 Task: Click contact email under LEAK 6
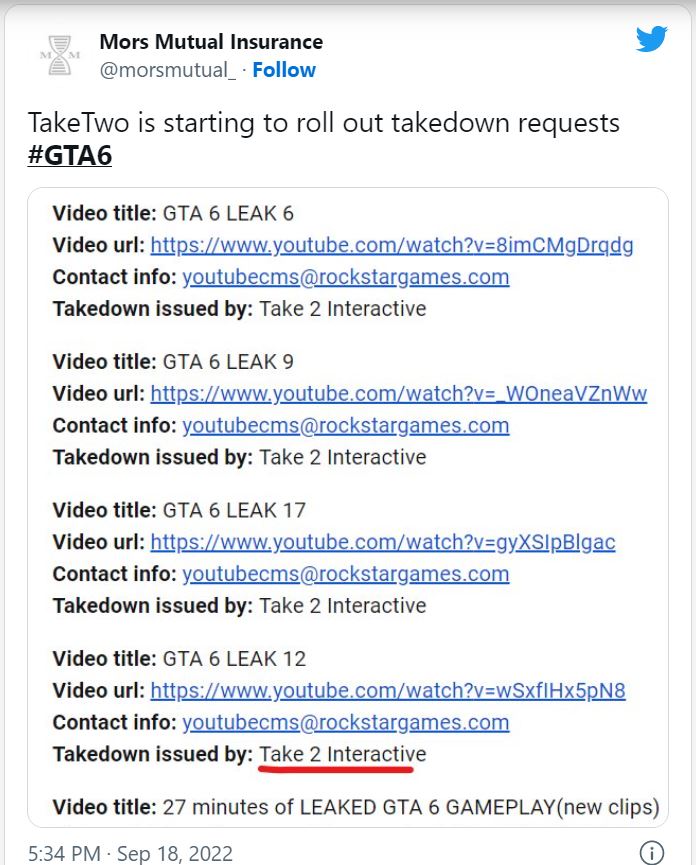click(346, 277)
